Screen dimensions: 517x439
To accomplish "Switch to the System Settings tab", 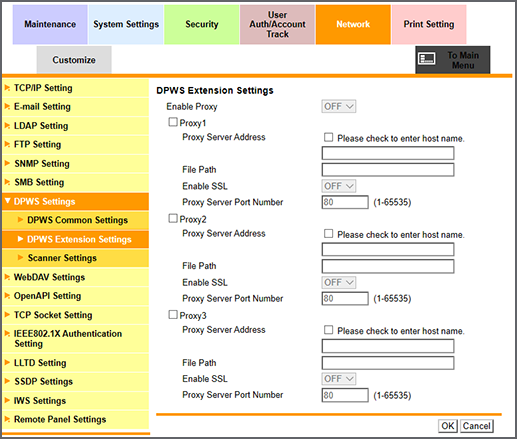I will (x=126, y=24).
